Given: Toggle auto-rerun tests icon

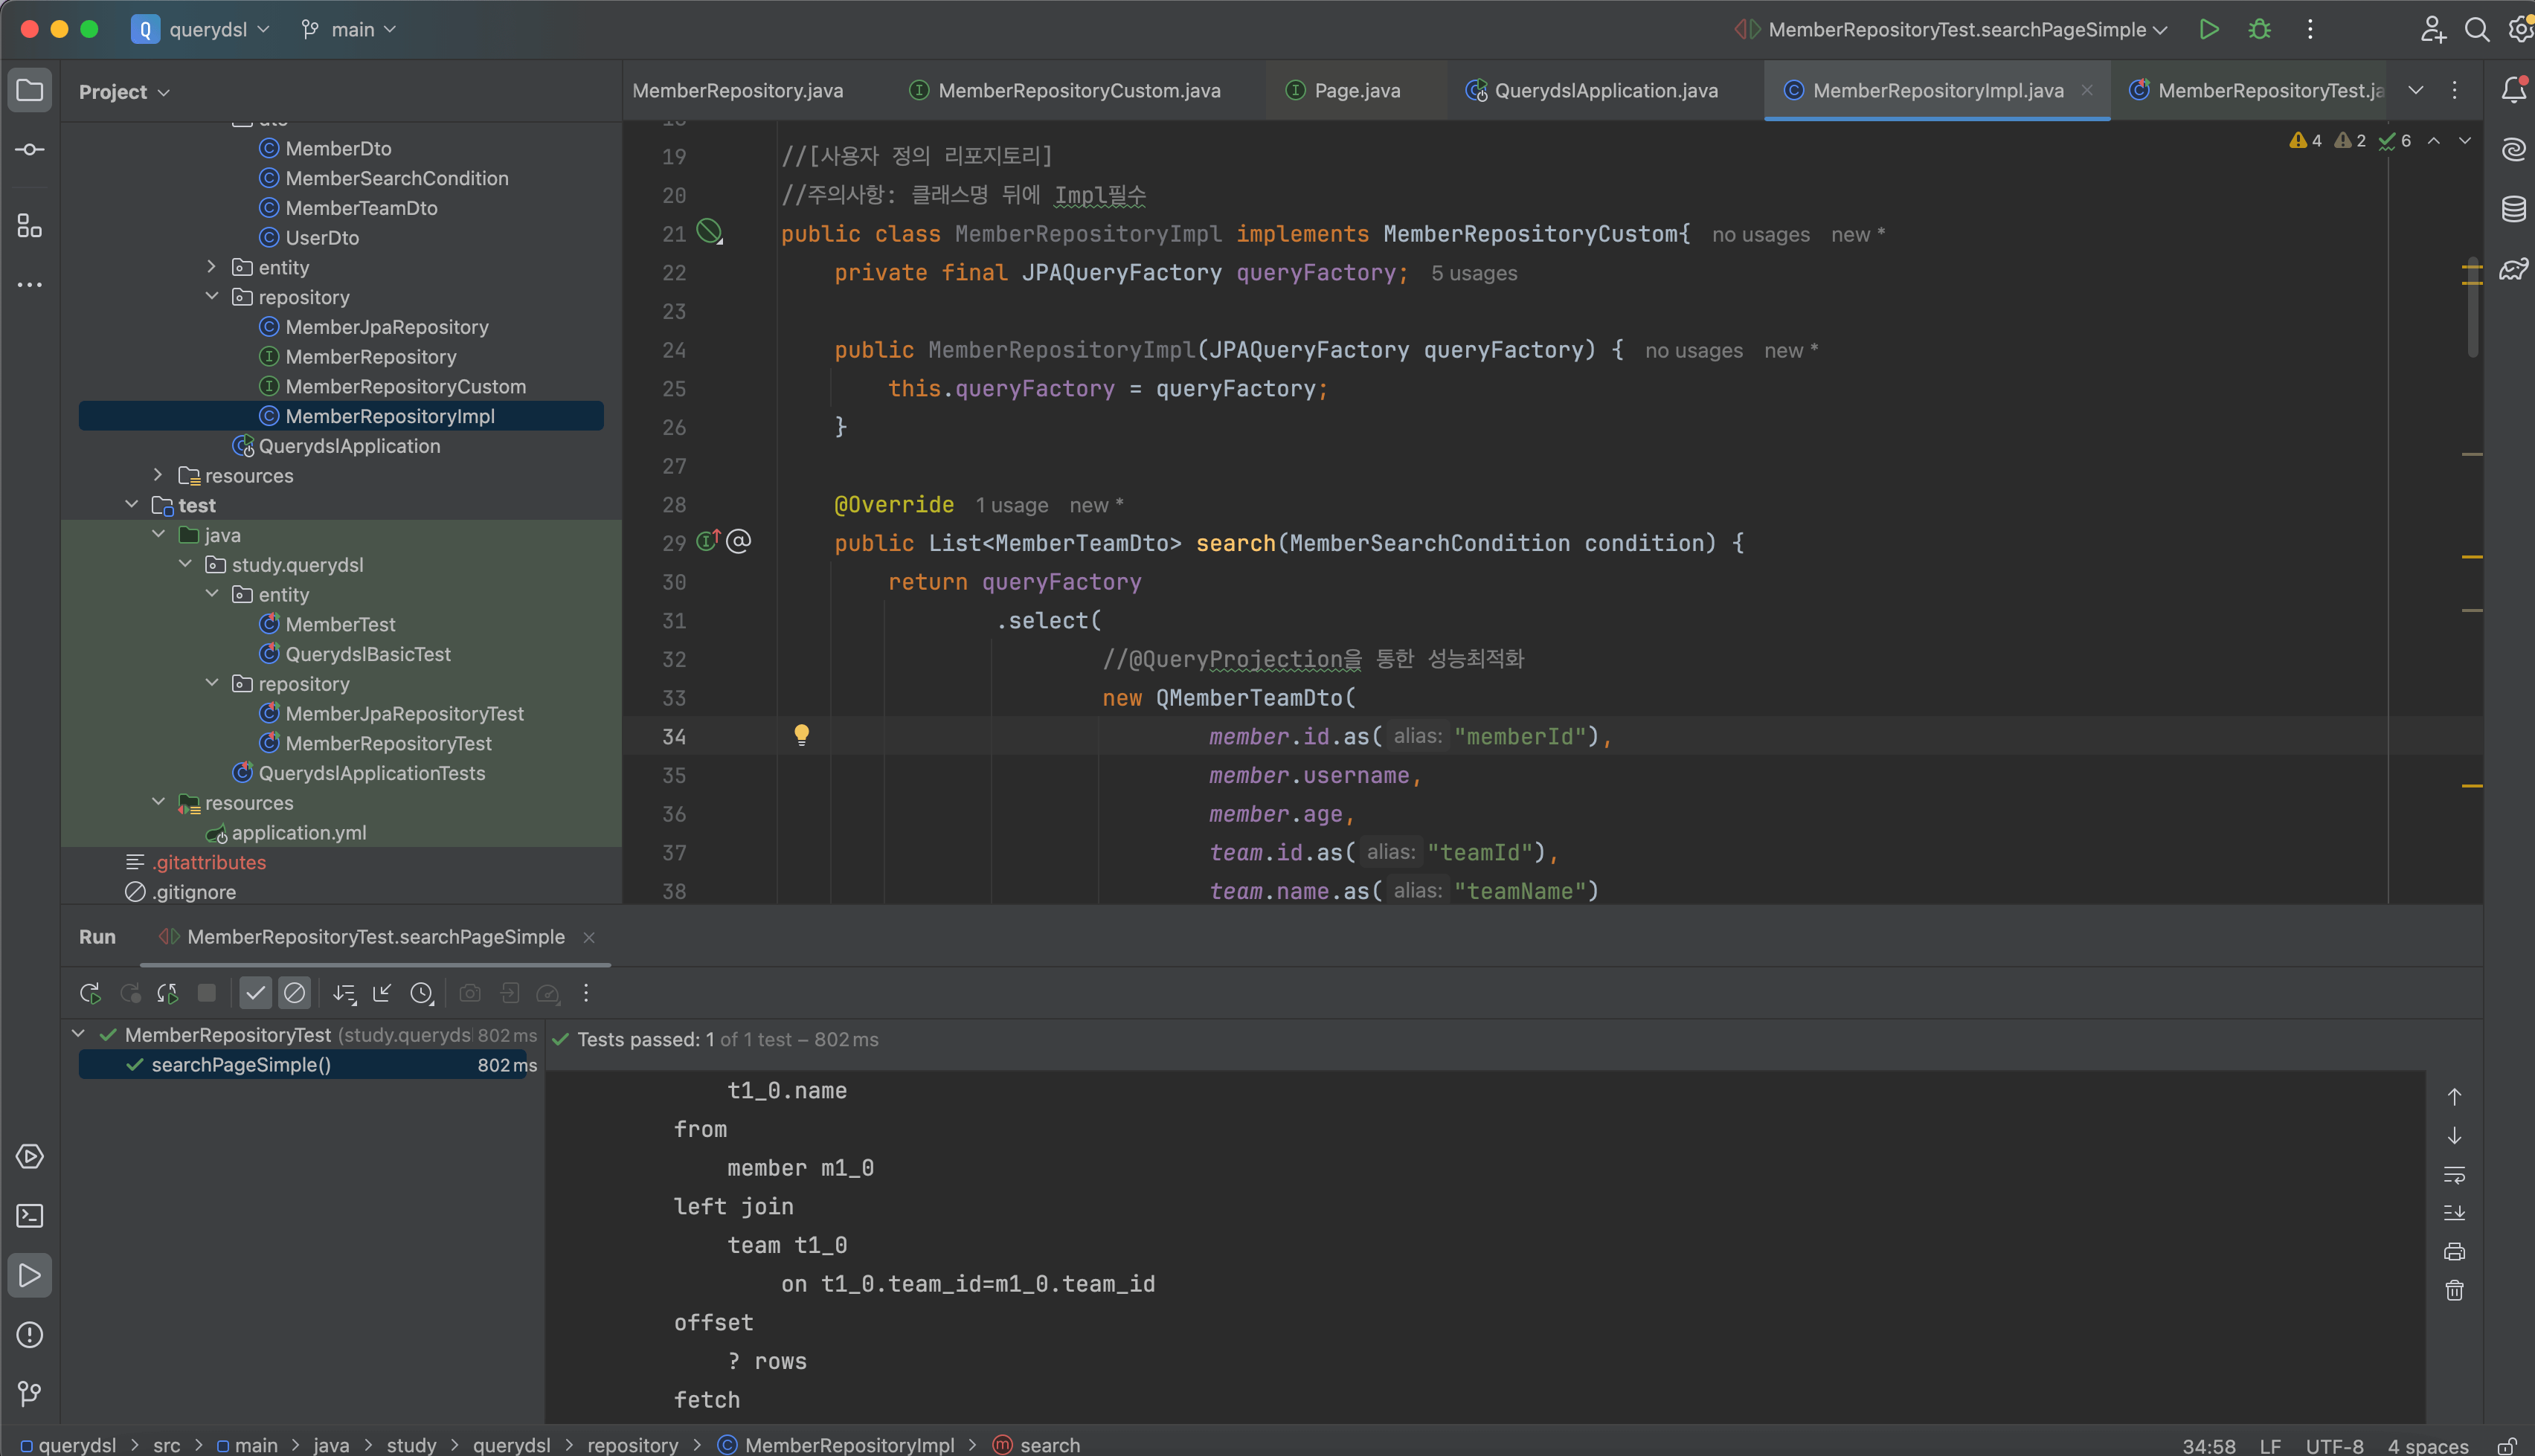Looking at the screenshot, I should pyautogui.click(x=168, y=993).
